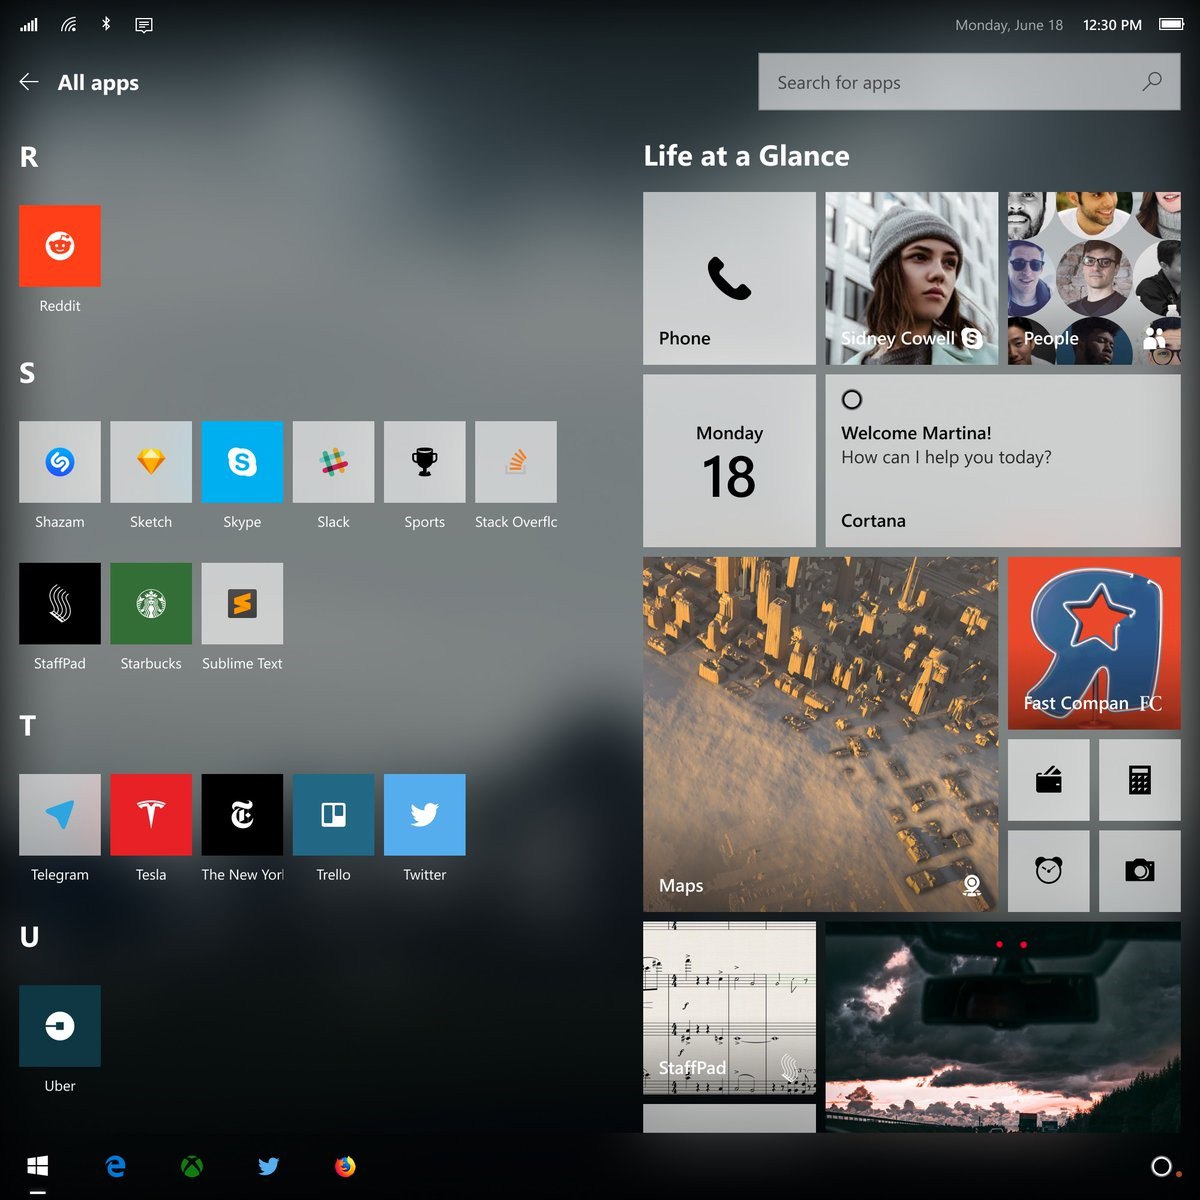Image resolution: width=1200 pixels, height=1200 pixels.
Task: Open the Cortana Welcome Martina tile
Action: [1003, 460]
